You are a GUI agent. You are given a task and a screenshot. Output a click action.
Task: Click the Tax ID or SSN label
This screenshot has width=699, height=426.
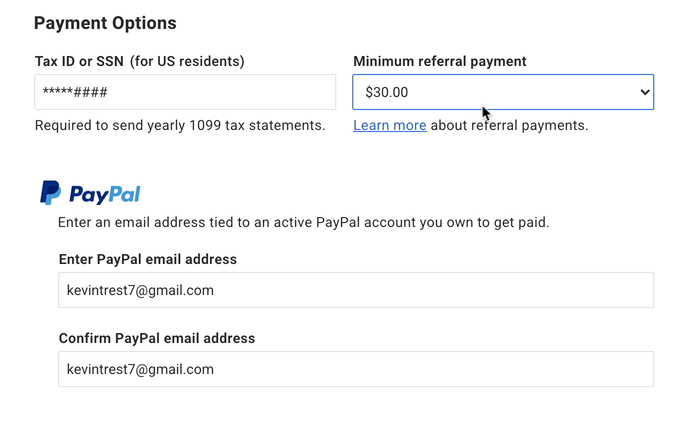point(79,62)
